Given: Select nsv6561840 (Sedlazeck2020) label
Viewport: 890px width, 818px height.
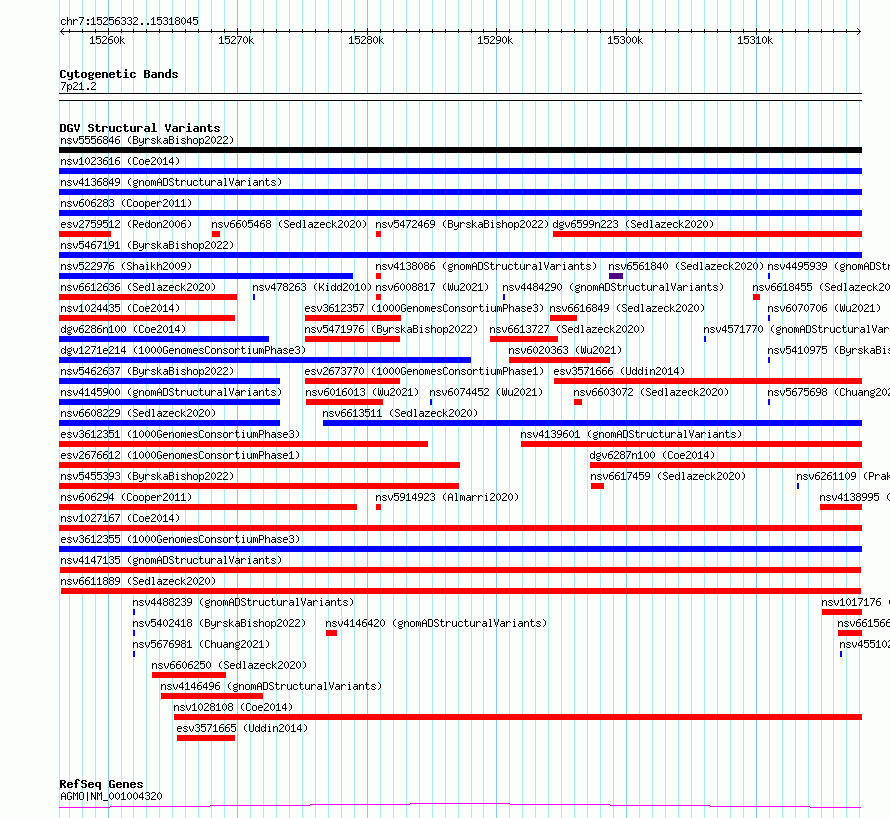Looking at the screenshot, I should pyautogui.click(x=686, y=266).
